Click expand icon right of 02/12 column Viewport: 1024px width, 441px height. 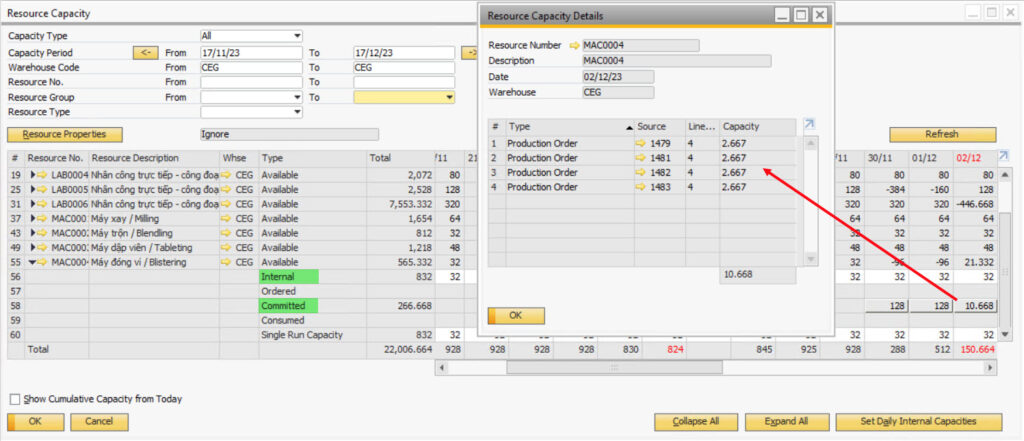click(x=1003, y=156)
